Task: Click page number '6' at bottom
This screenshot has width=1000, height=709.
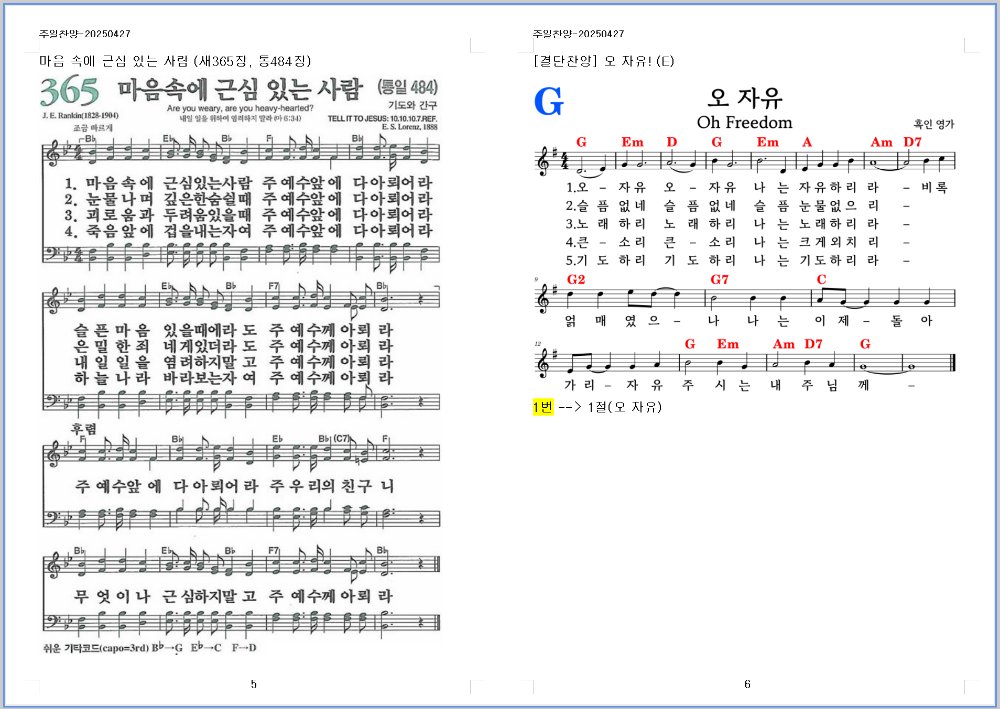Action: 747,684
